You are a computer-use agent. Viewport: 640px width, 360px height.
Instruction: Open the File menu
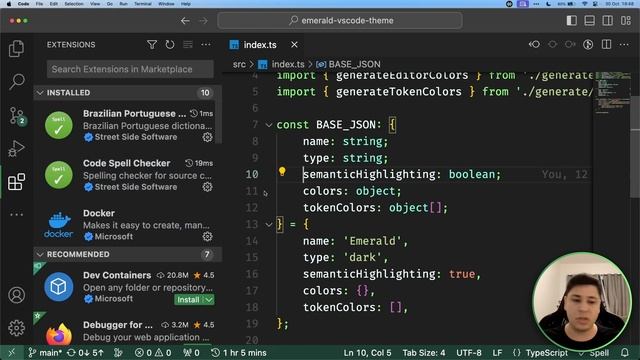coord(39,4)
